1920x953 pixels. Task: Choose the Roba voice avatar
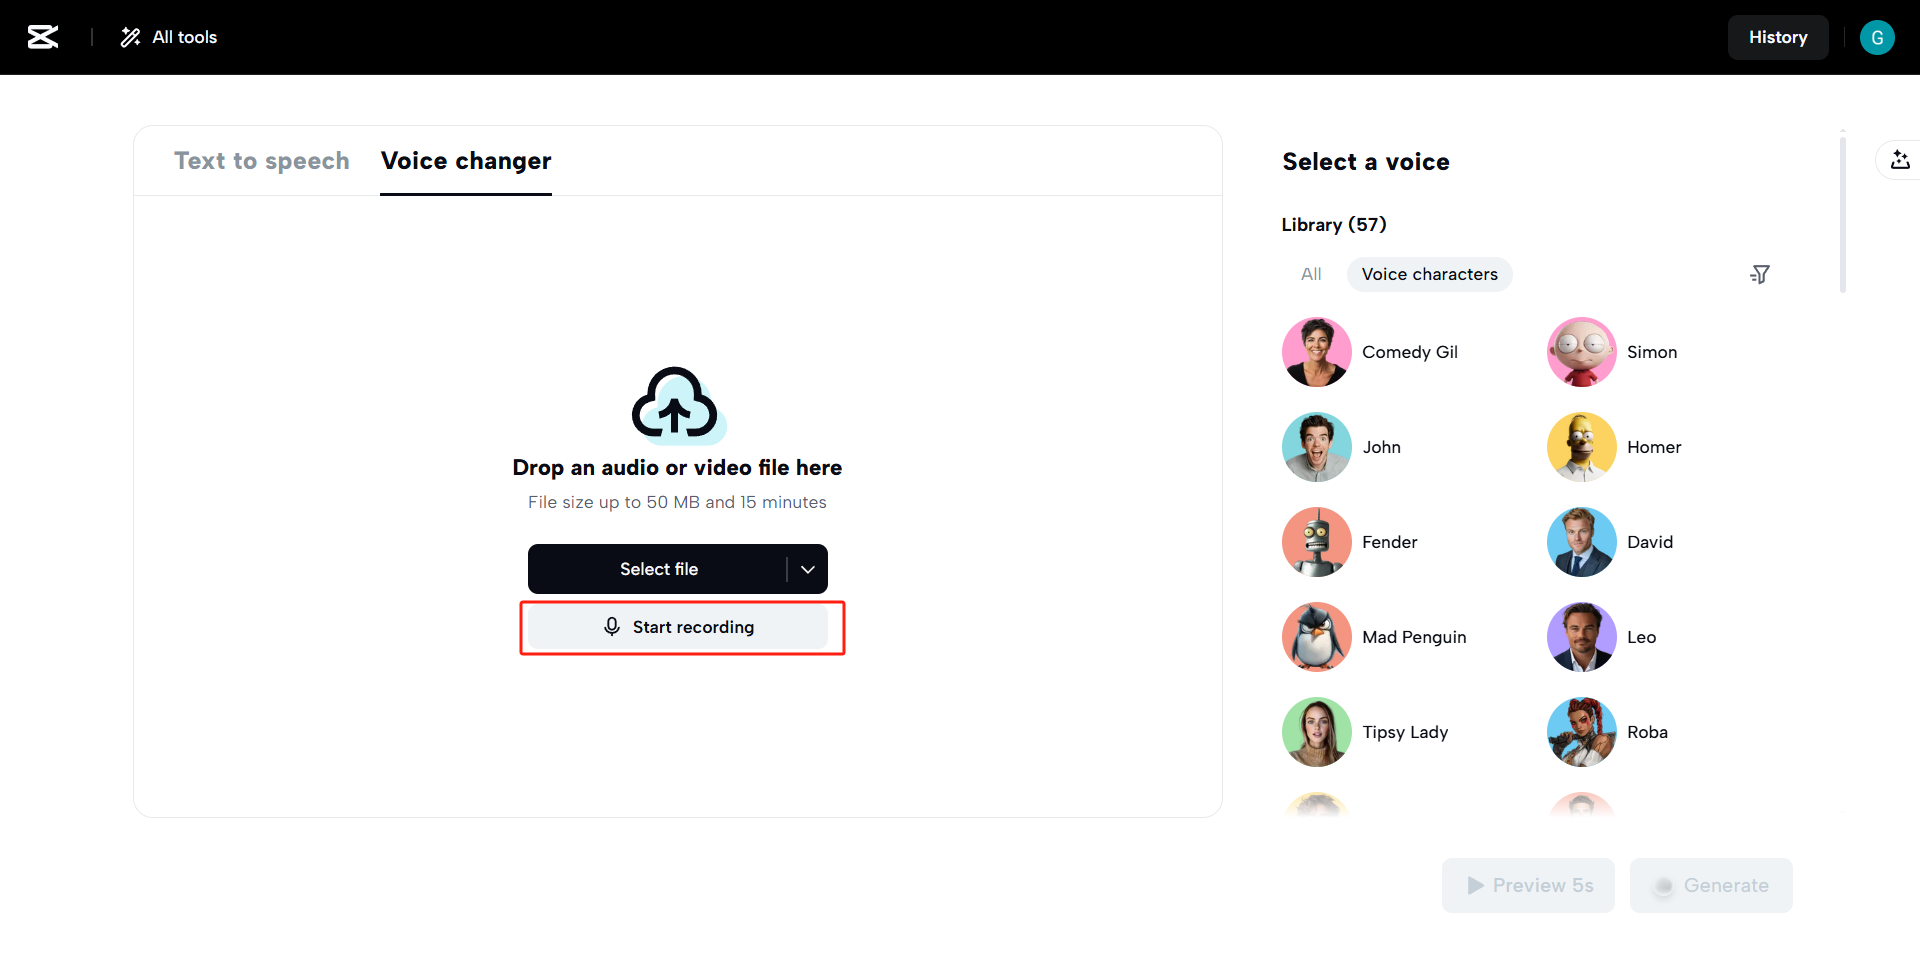[1582, 732]
